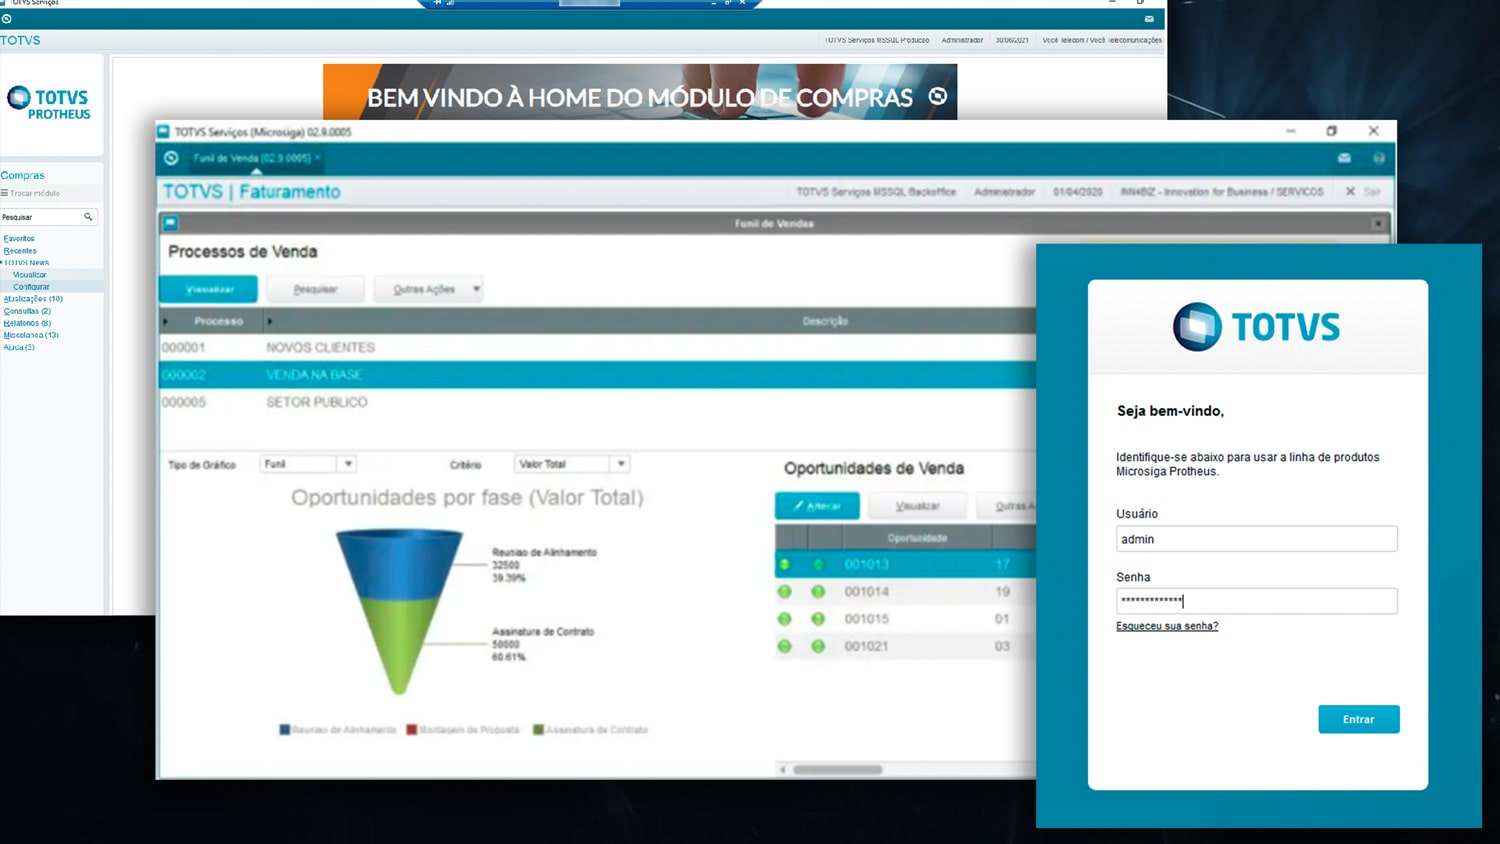This screenshot has height=844, width=1500.
Task: Expand Miscelânea (13) menu
Action: tap(31, 335)
